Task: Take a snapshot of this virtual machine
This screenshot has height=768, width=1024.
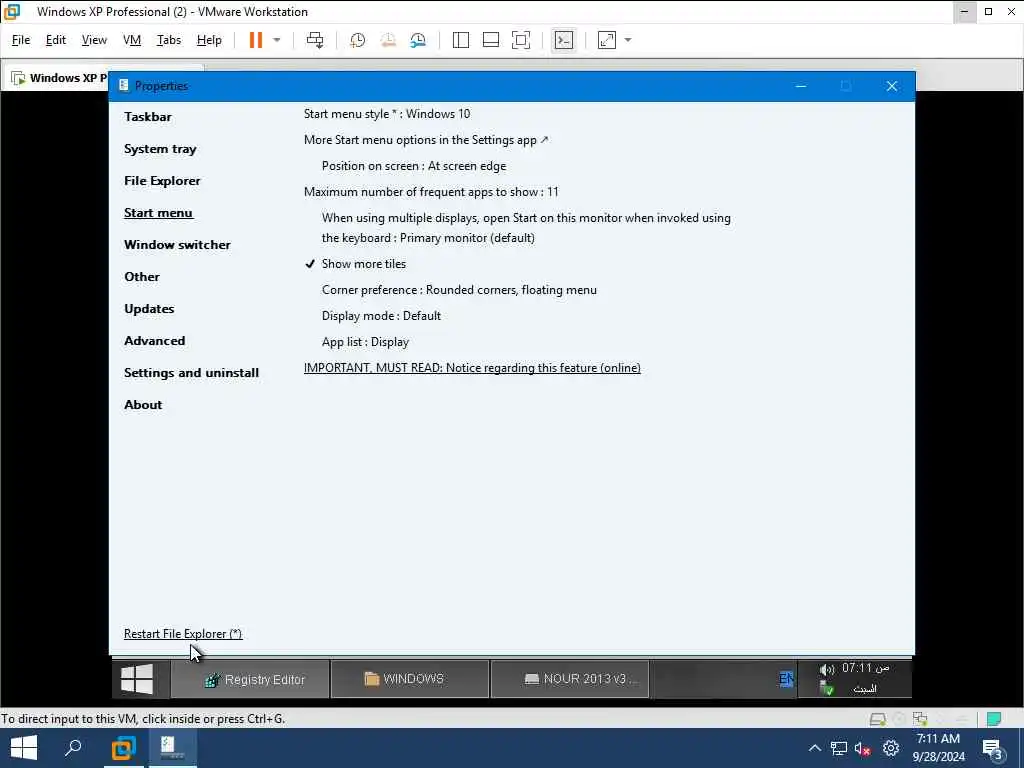Action: pos(357,40)
